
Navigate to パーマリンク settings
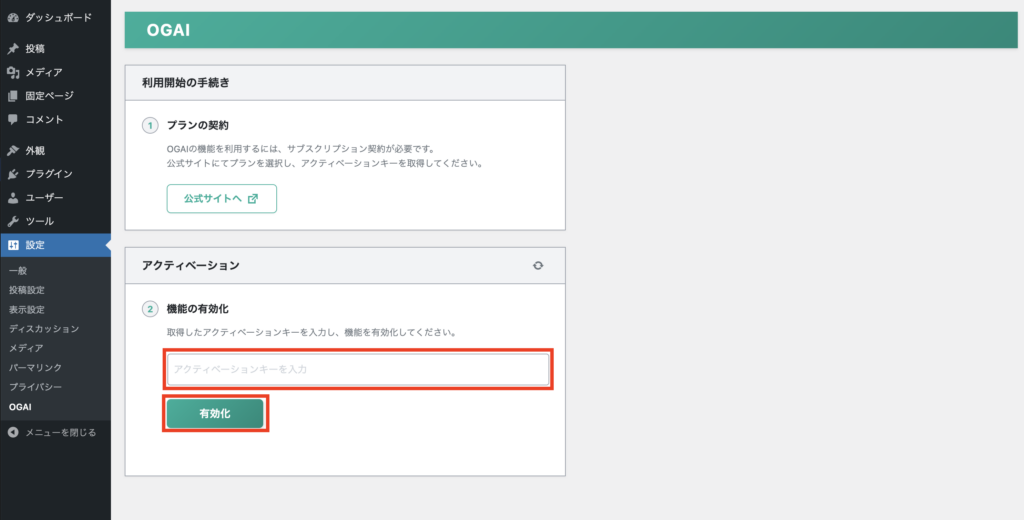[x=35, y=368]
